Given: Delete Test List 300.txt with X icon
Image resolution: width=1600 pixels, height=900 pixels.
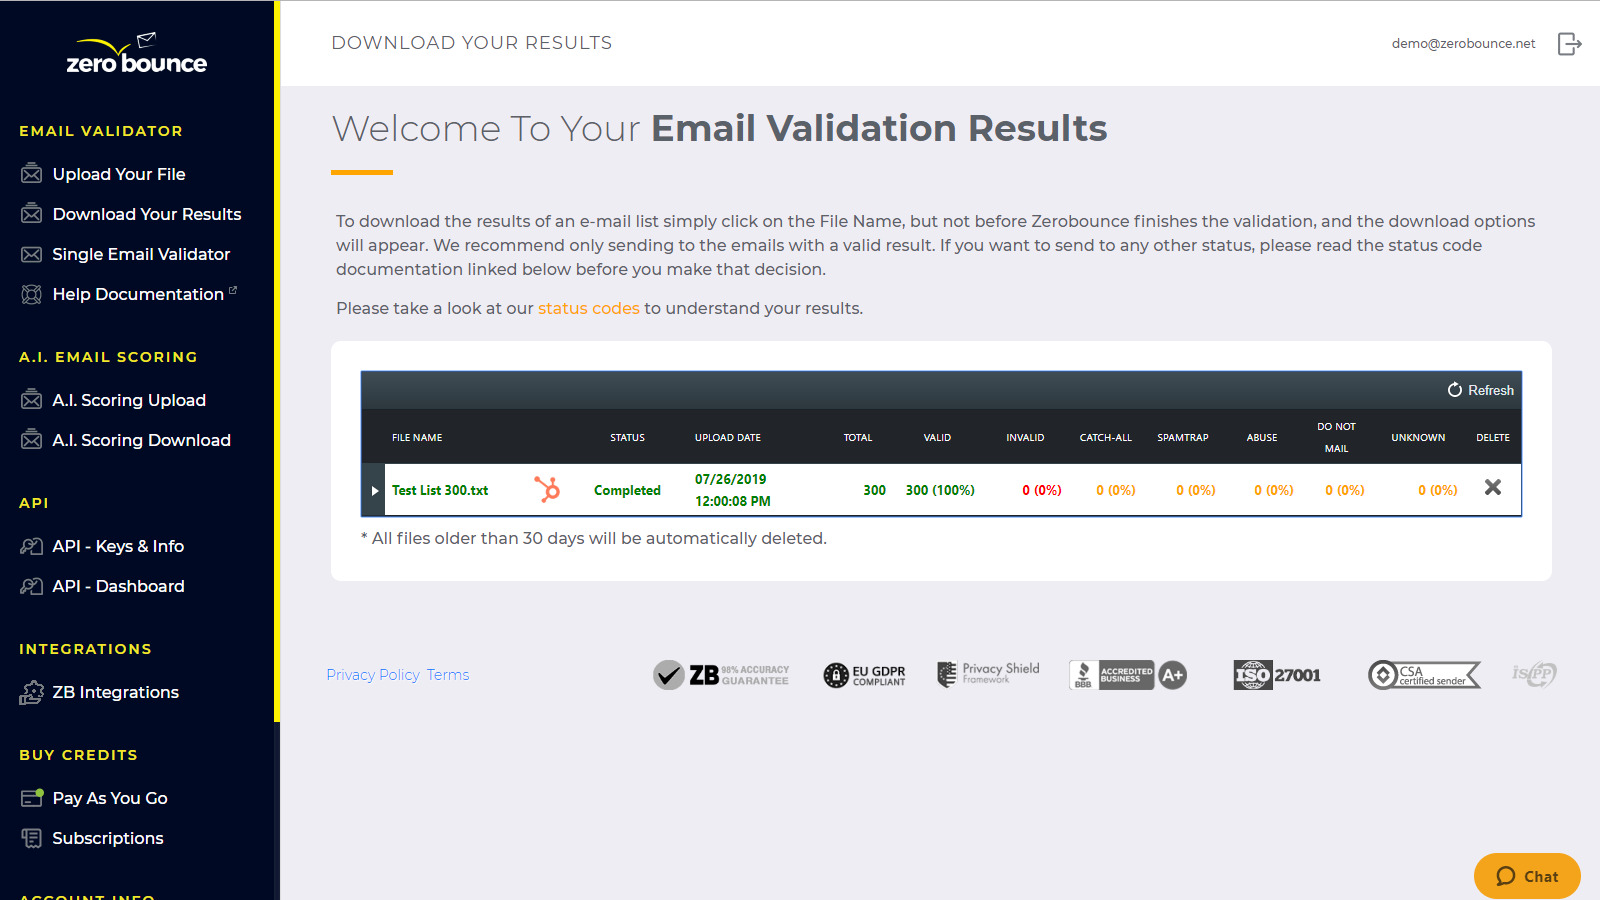Looking at the screenshot, I should click(1493, 487).
